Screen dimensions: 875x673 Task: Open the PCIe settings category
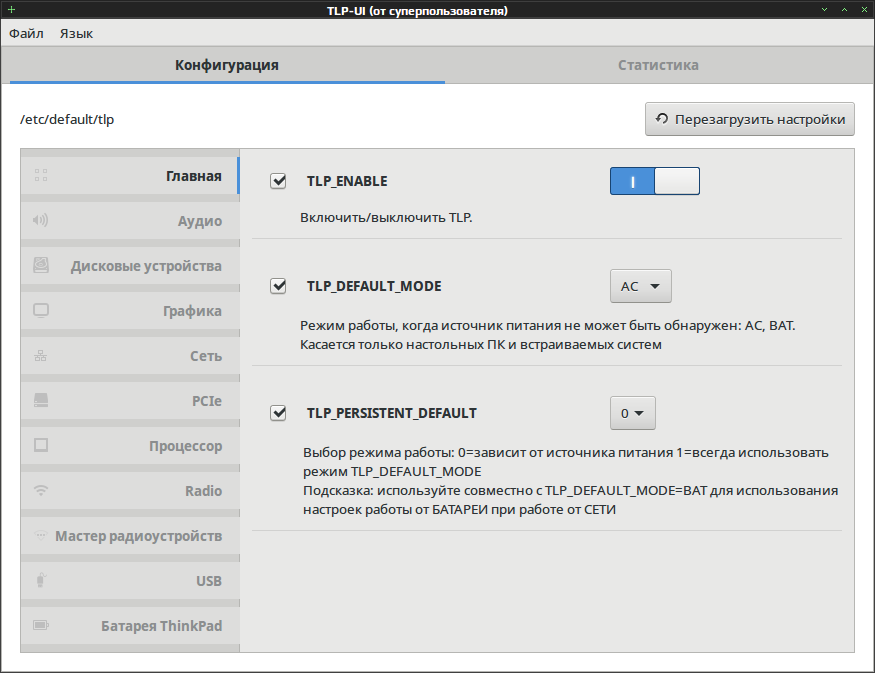pos(130,401)
